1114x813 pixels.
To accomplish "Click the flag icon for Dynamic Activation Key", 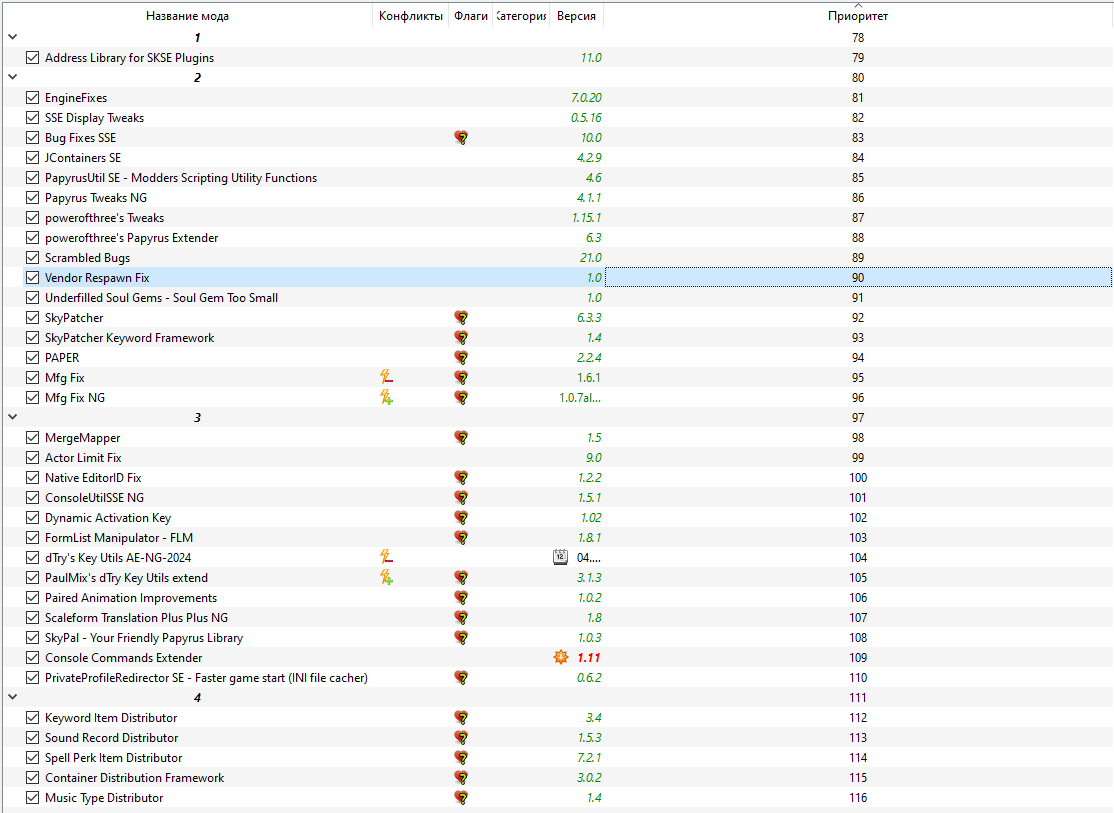I will click(461, 517).
